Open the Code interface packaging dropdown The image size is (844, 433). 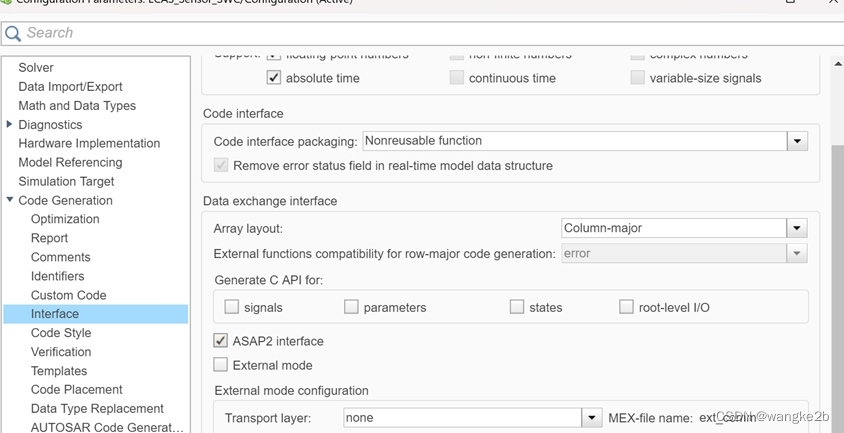pos(797,141)
